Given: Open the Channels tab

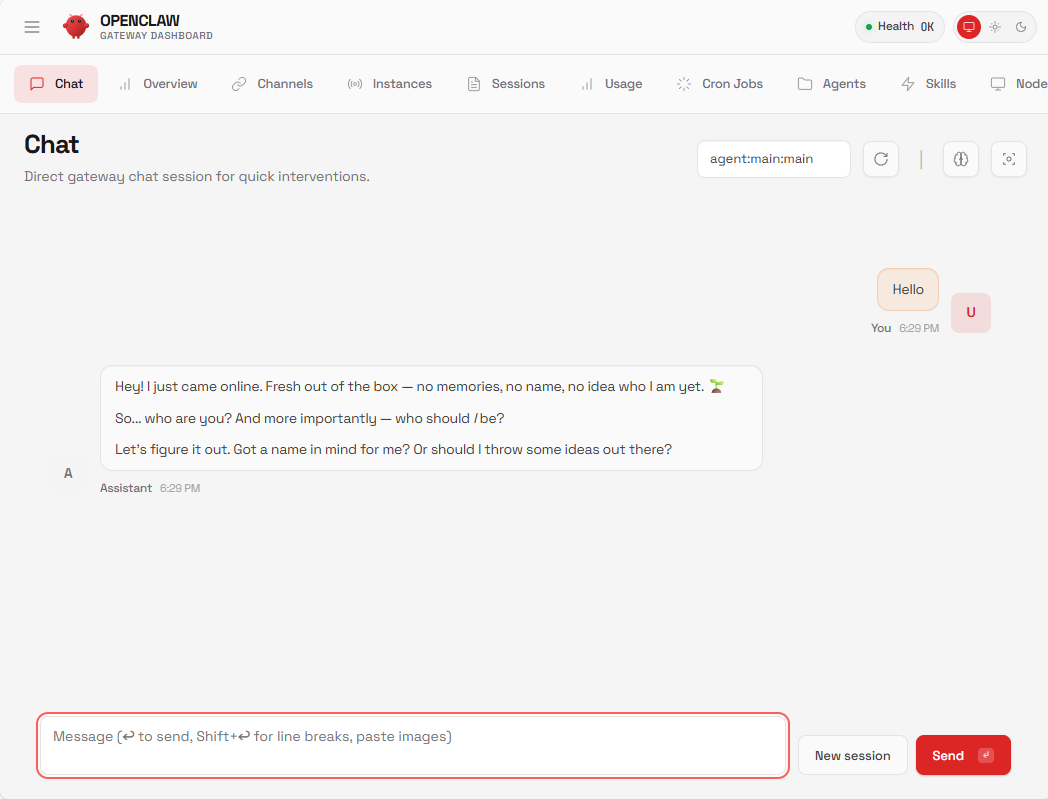Looking at the screenshot, I should (272, 84).
